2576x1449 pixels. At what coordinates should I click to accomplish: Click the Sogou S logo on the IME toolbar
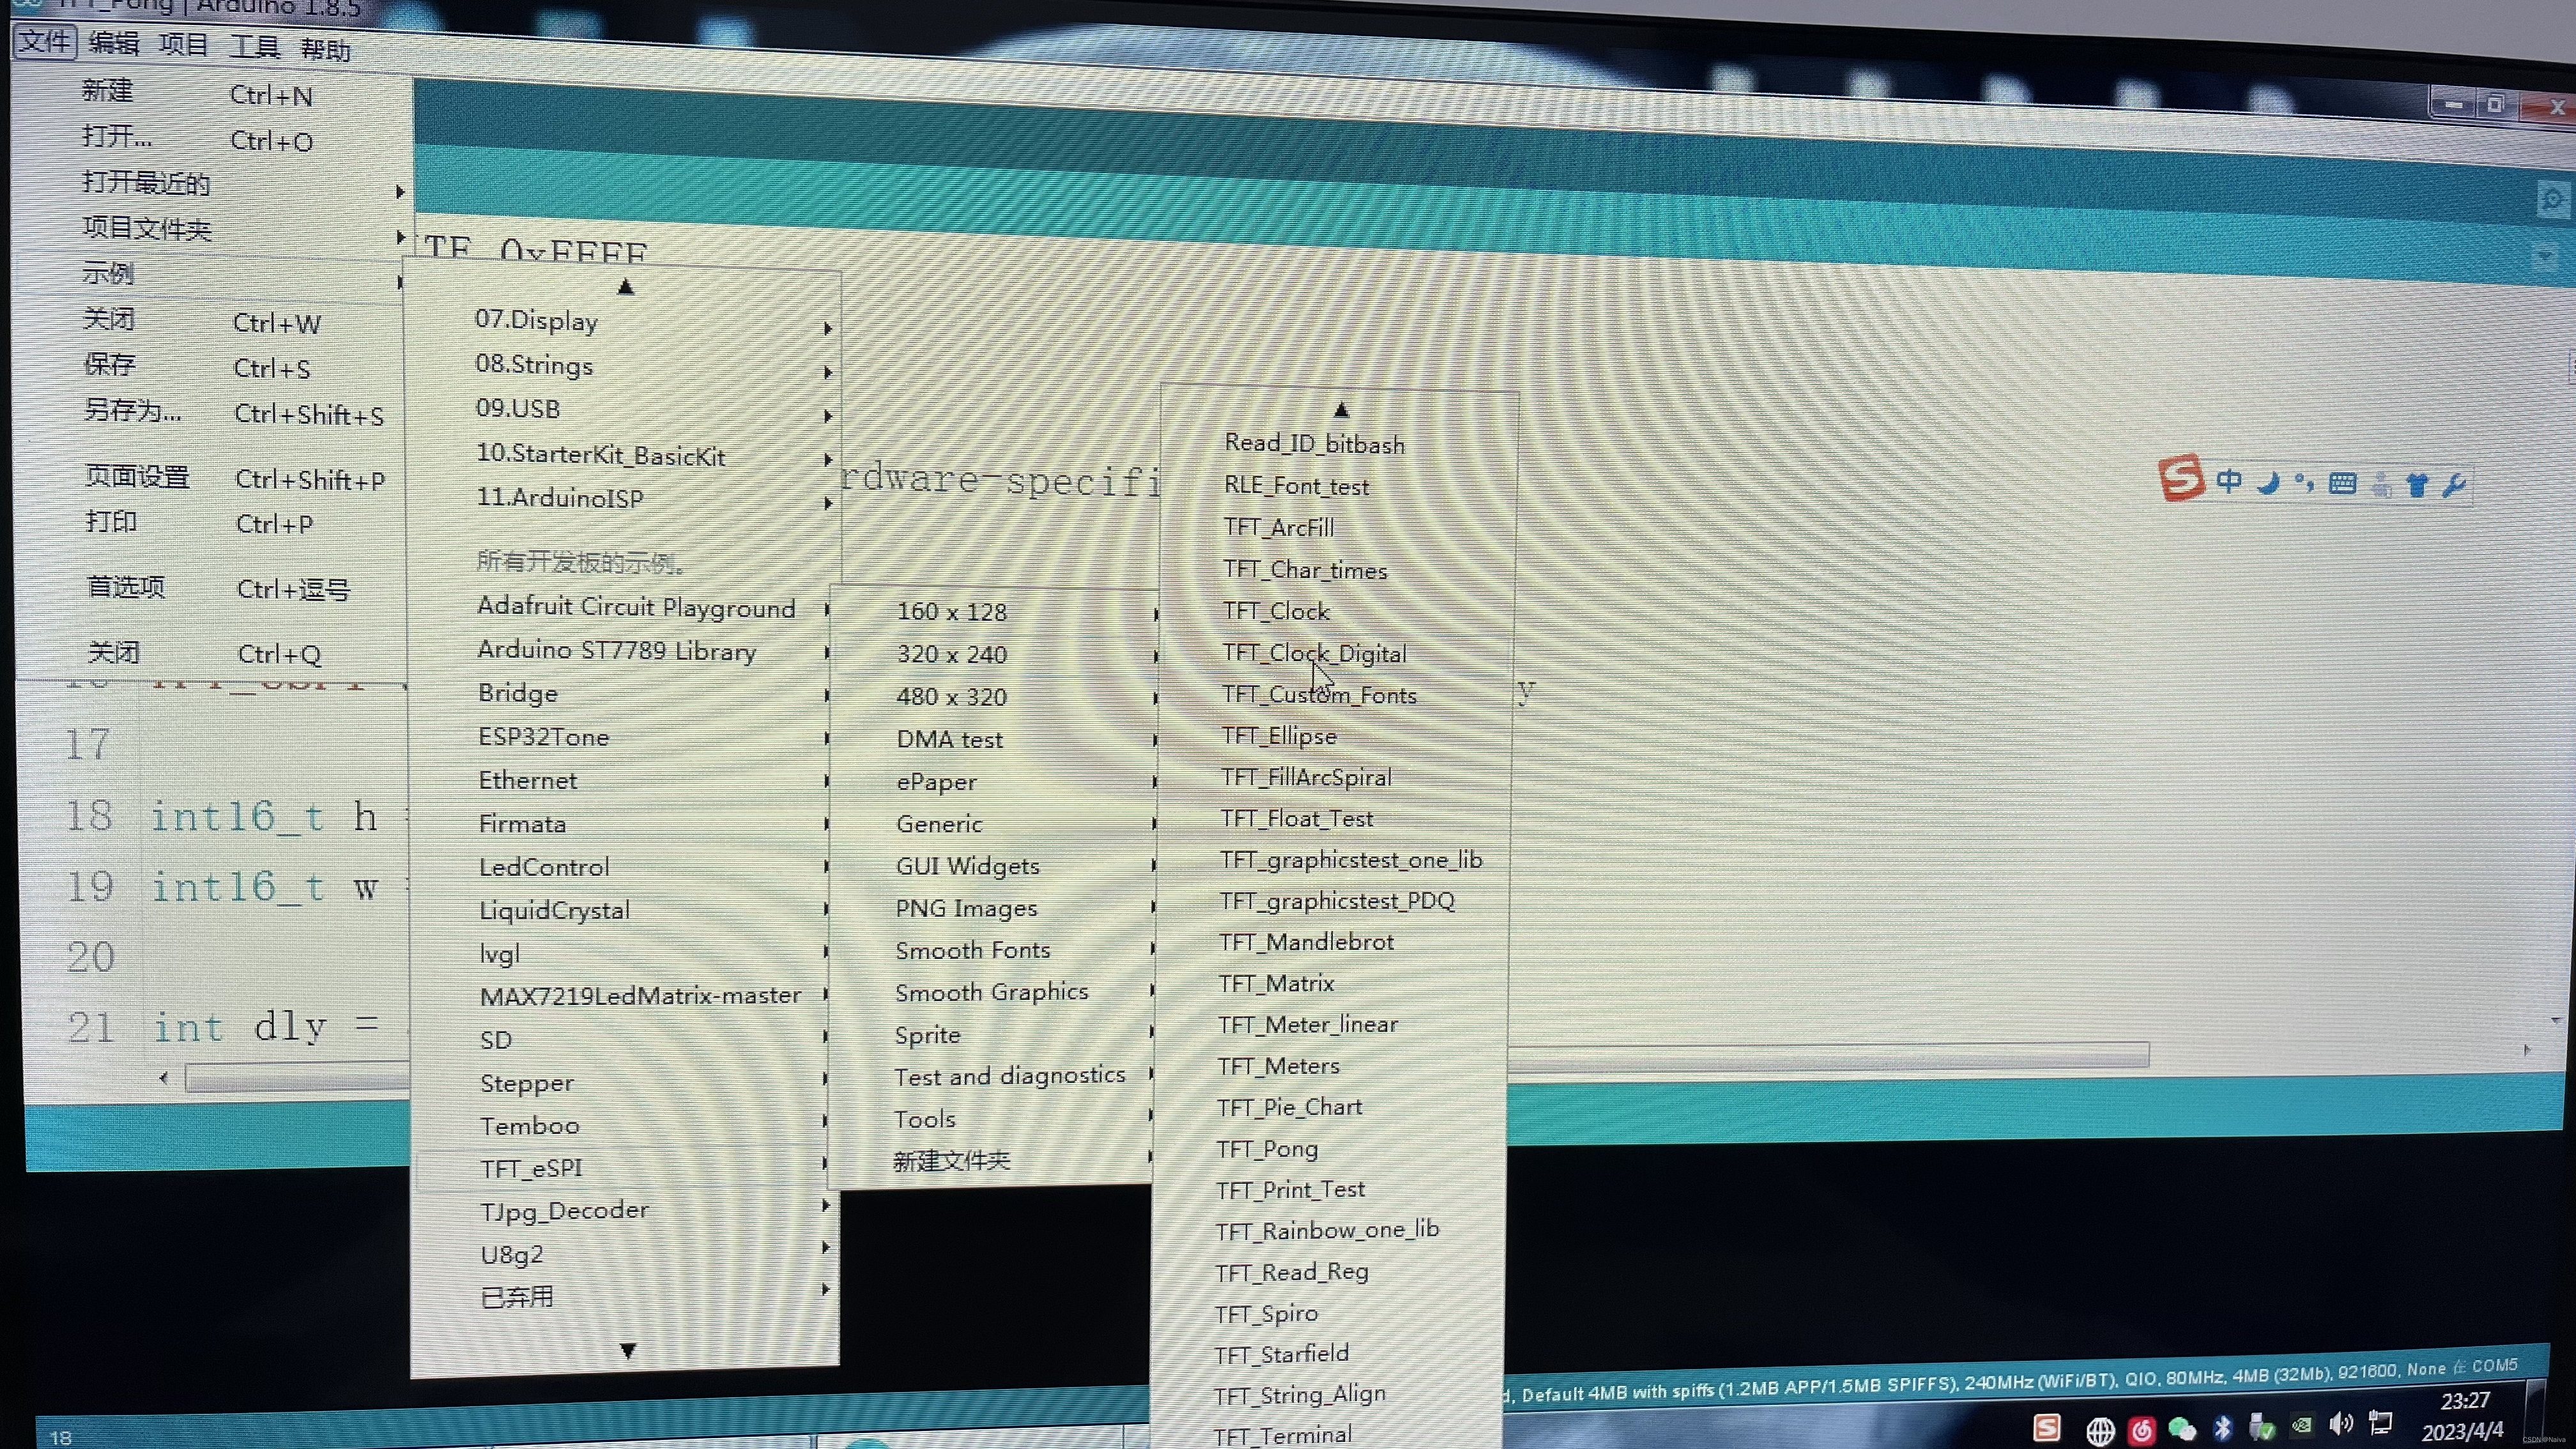pyautogui.click(x=2180, y=477)
